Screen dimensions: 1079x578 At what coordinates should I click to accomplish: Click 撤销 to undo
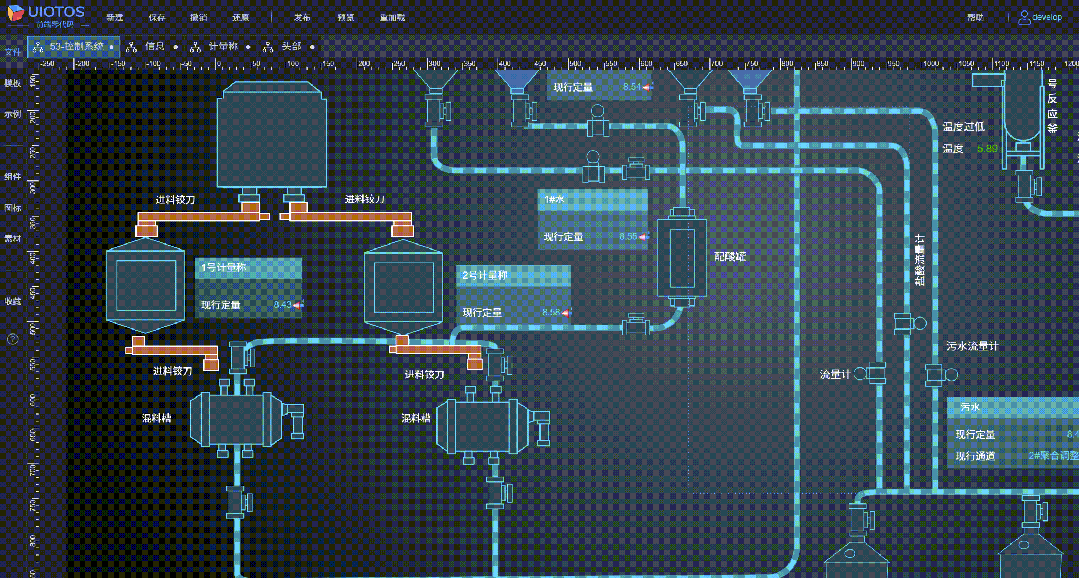tap(198, 18)
